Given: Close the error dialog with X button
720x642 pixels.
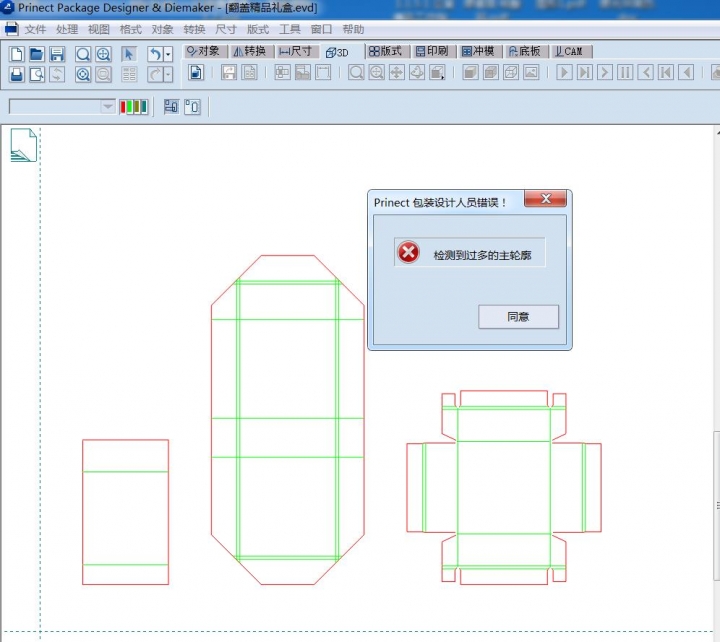Looking at the screenshot, I should click(x=546, y=200).
